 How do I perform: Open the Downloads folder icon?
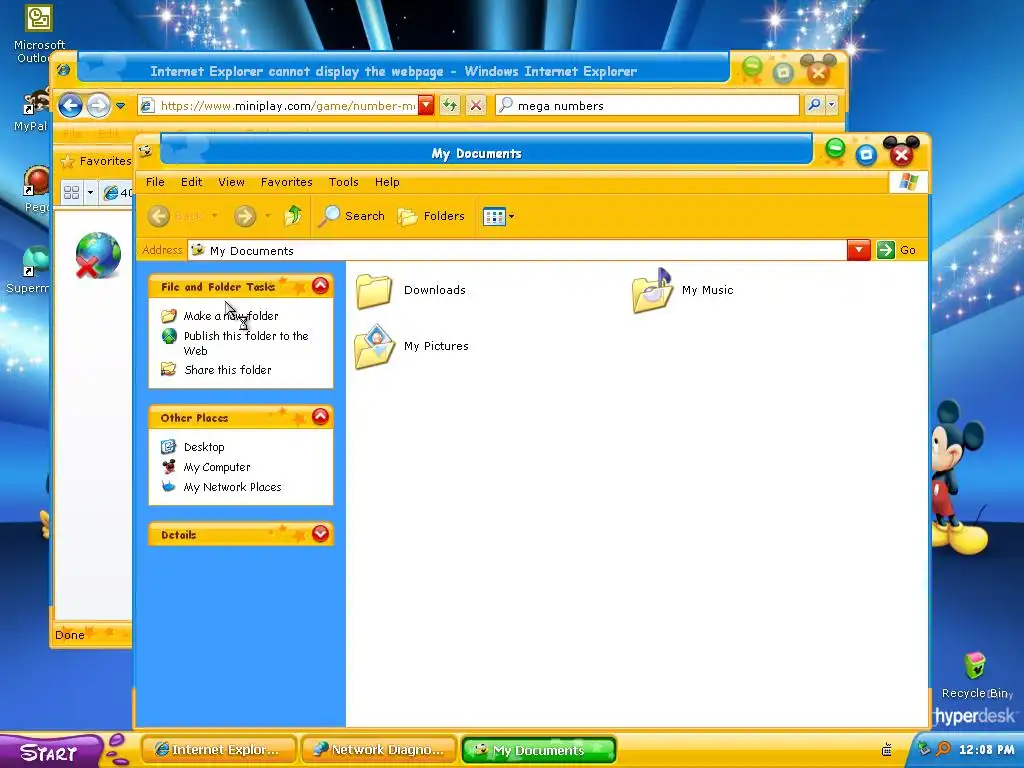coord(374,291)
